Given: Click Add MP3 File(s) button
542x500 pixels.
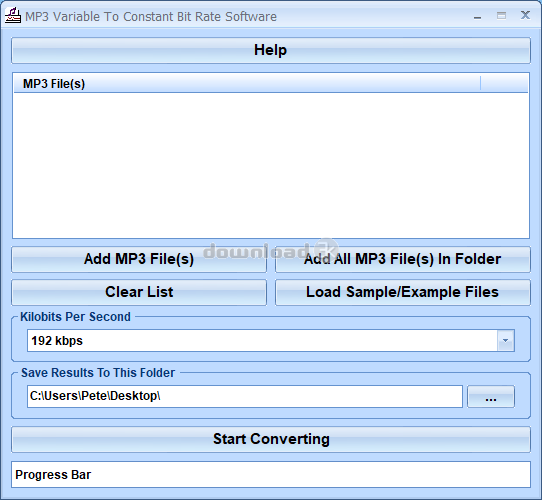Looking at the screenshot, I should click(x=139, y=259).
